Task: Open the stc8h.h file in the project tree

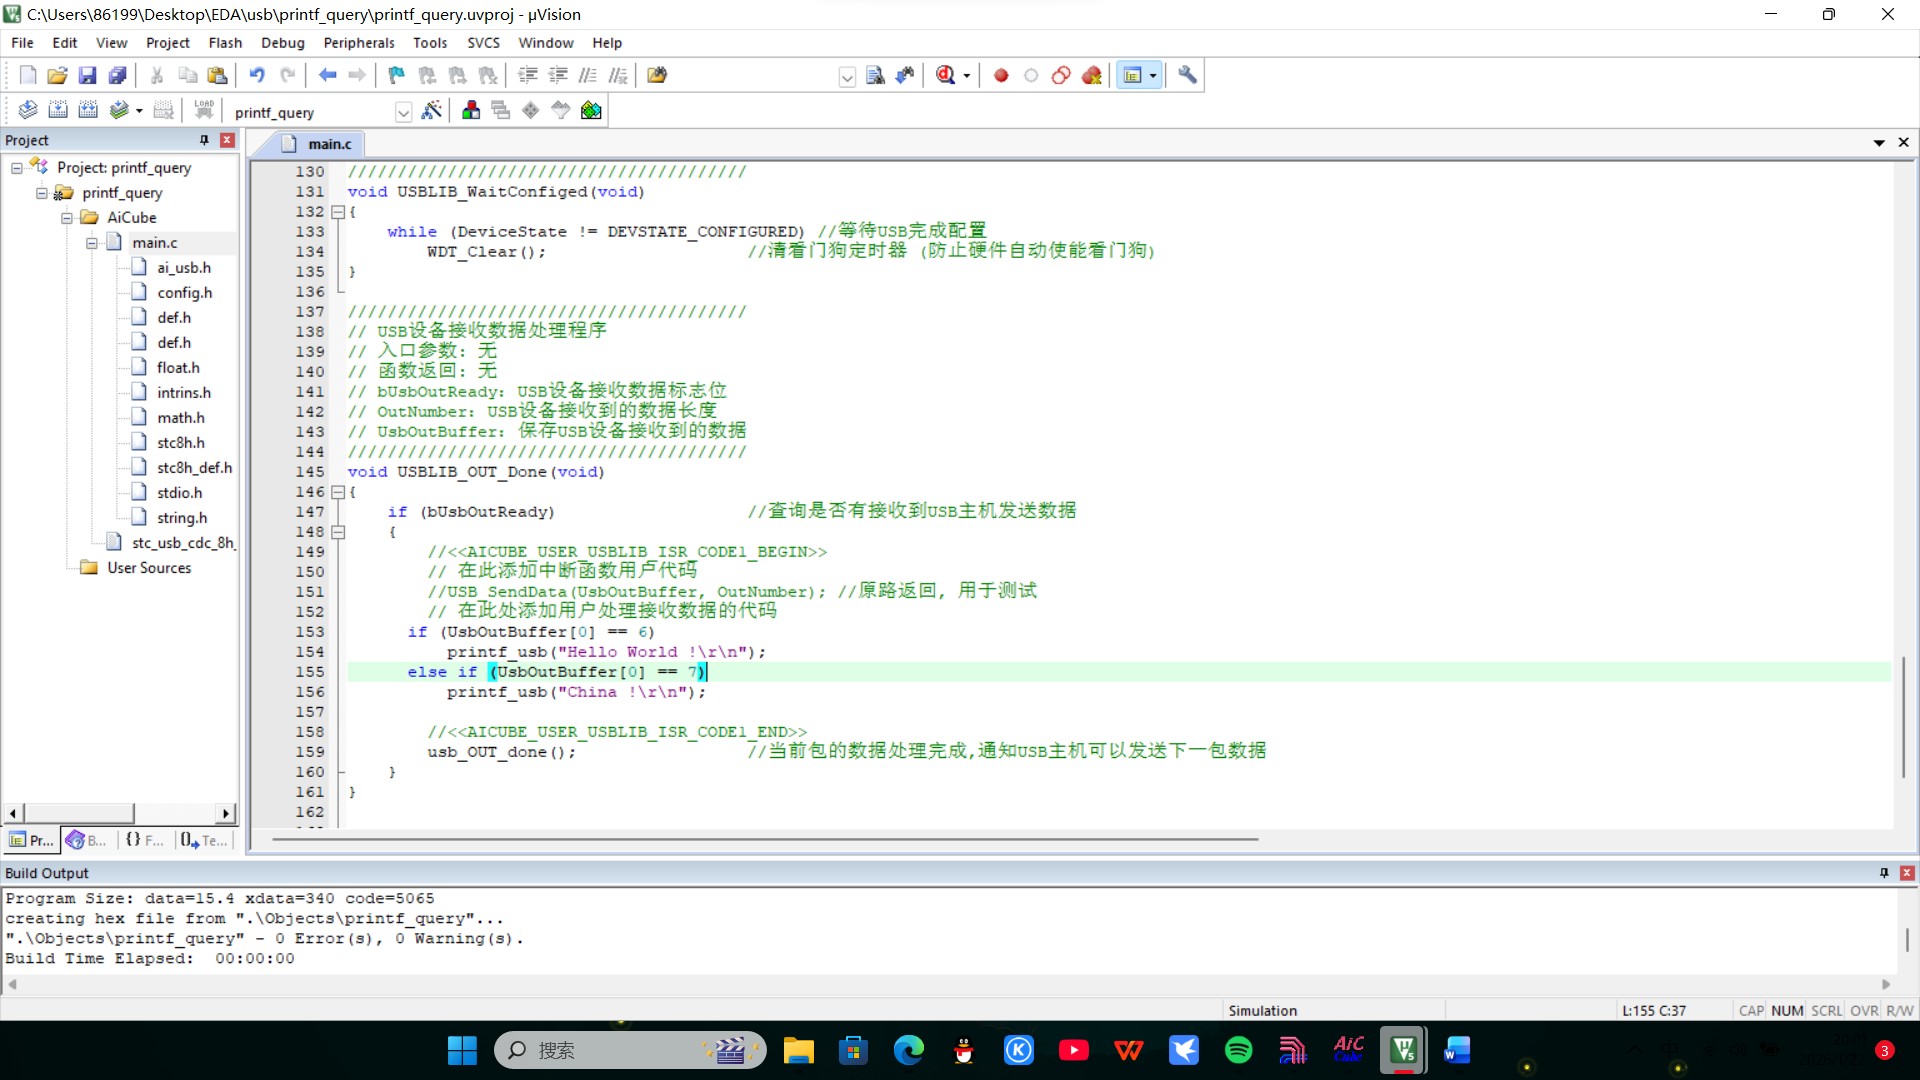Action: (180, 443)
